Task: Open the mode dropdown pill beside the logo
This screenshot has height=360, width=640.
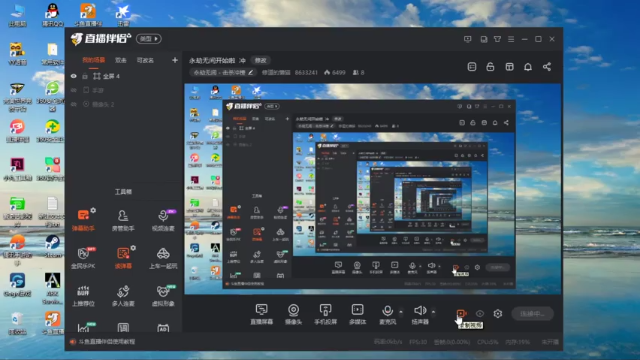Action: click(x=149, y=39)
